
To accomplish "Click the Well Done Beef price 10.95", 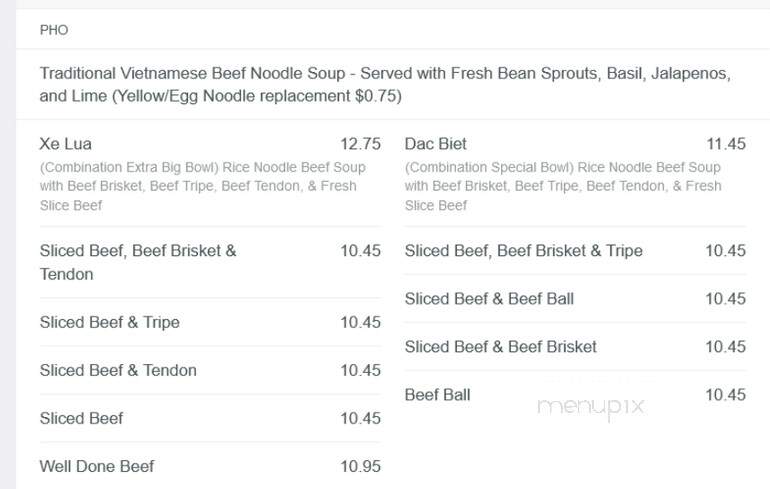I will [360, 466].
